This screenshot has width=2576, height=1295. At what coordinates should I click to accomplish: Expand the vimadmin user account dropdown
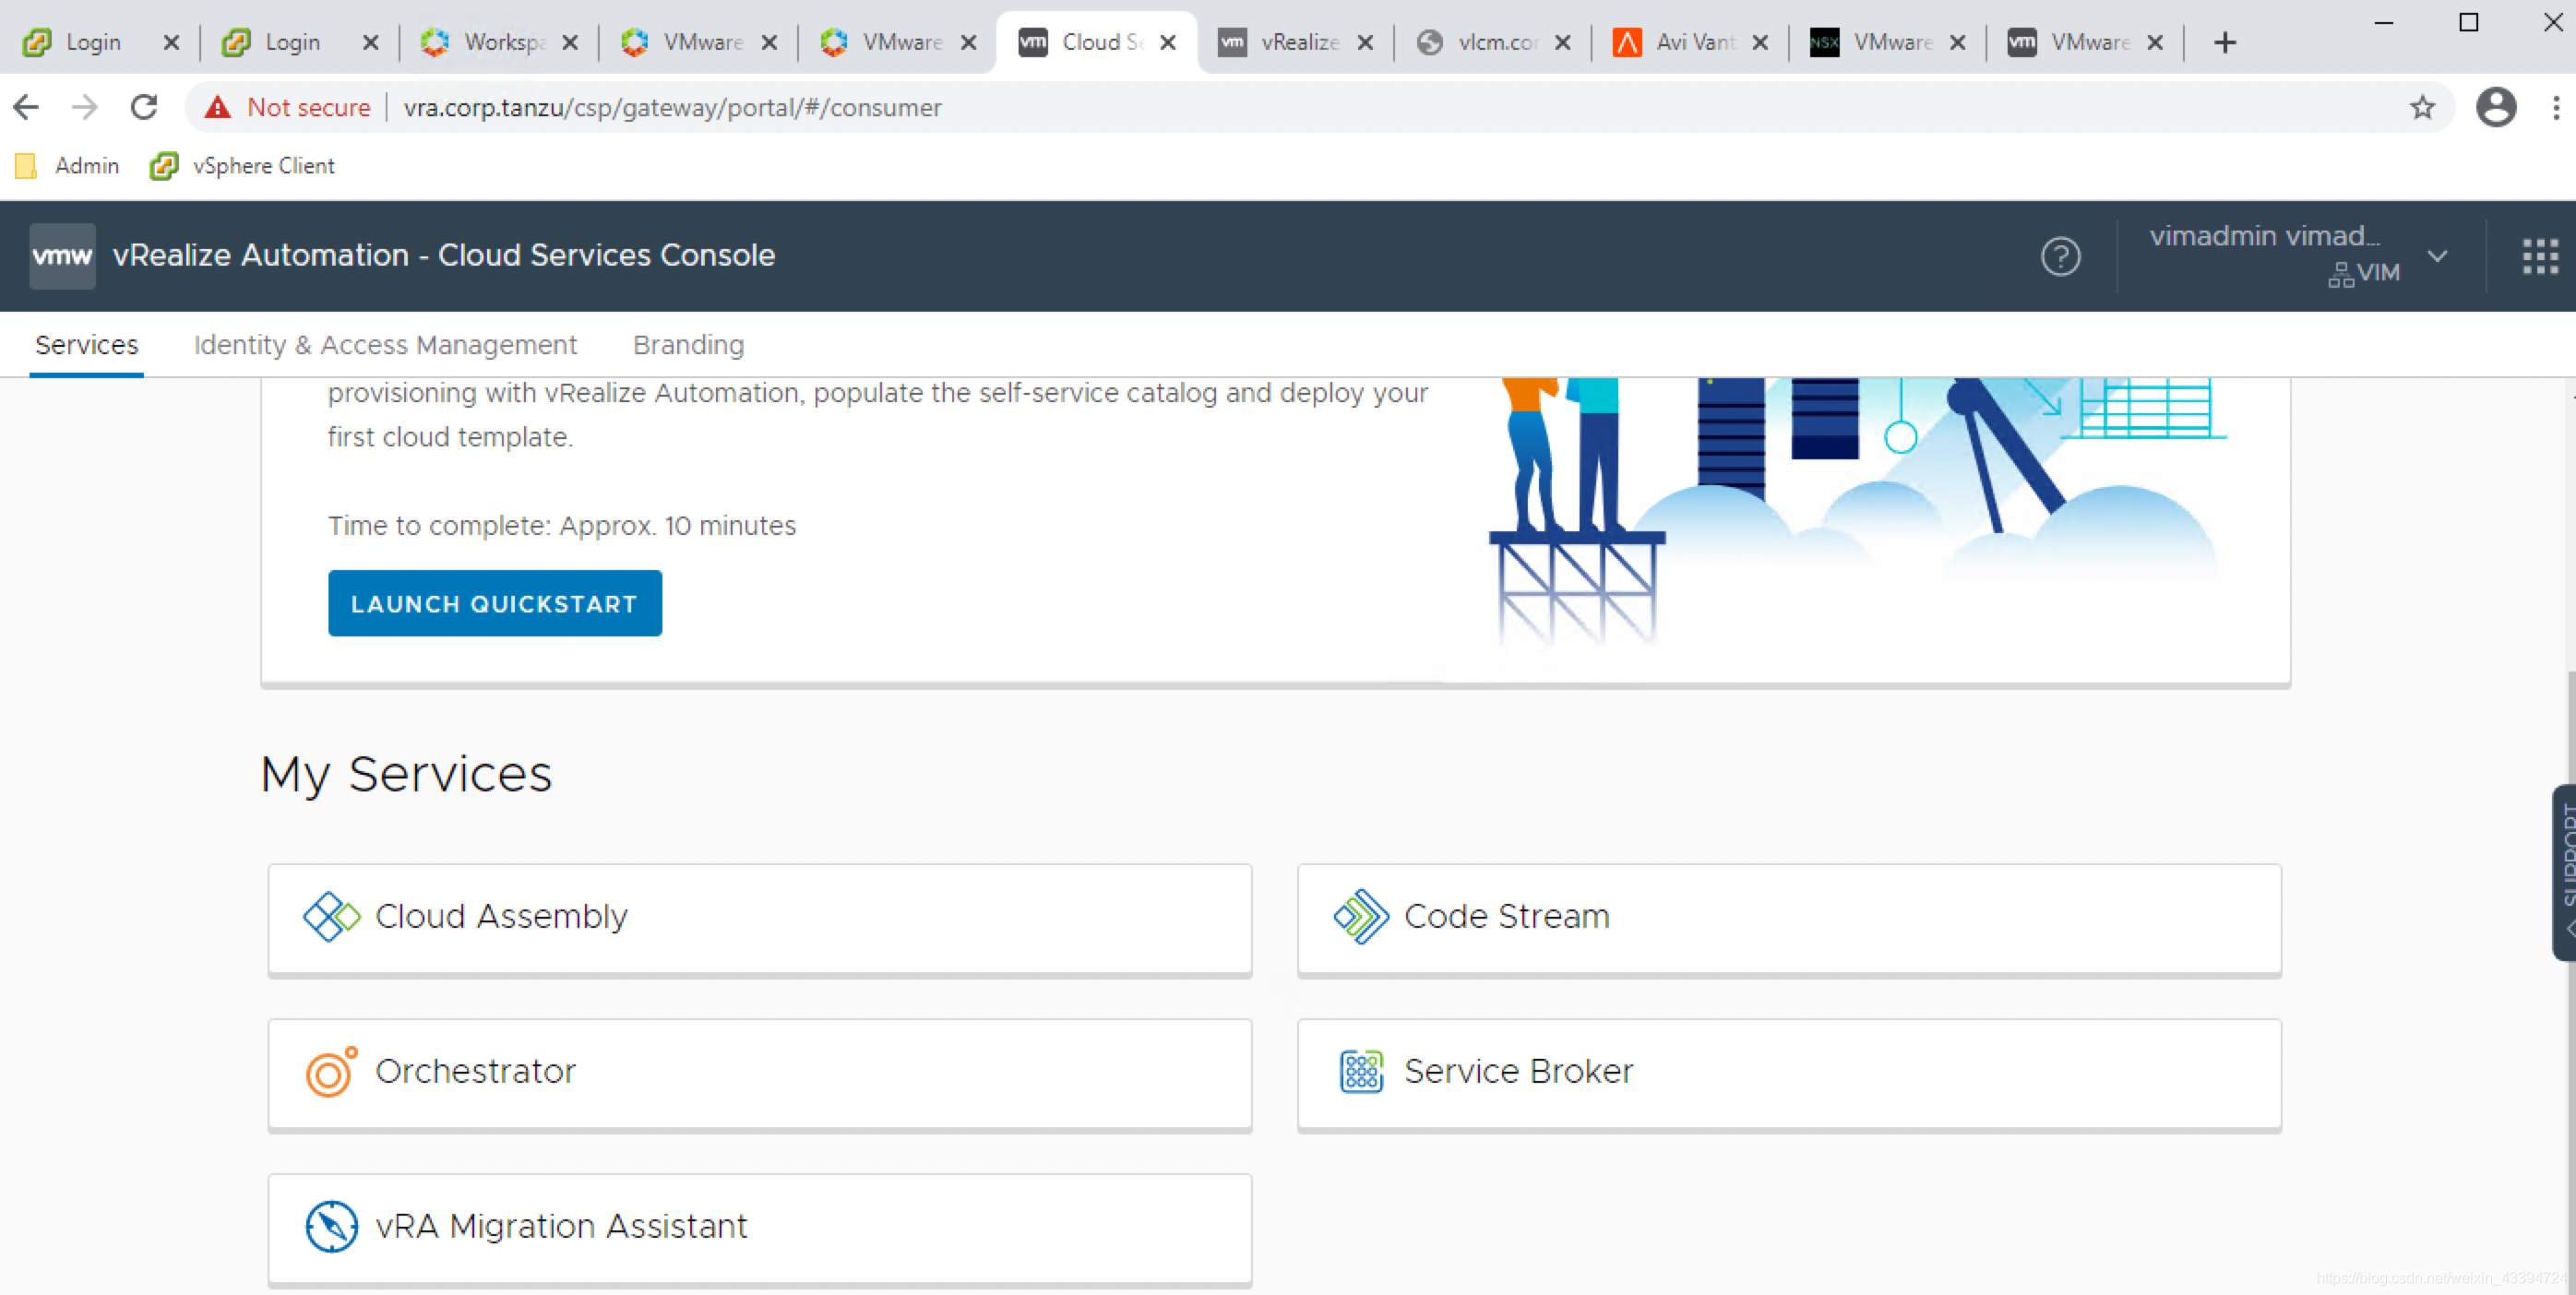tap(2437, 256)
